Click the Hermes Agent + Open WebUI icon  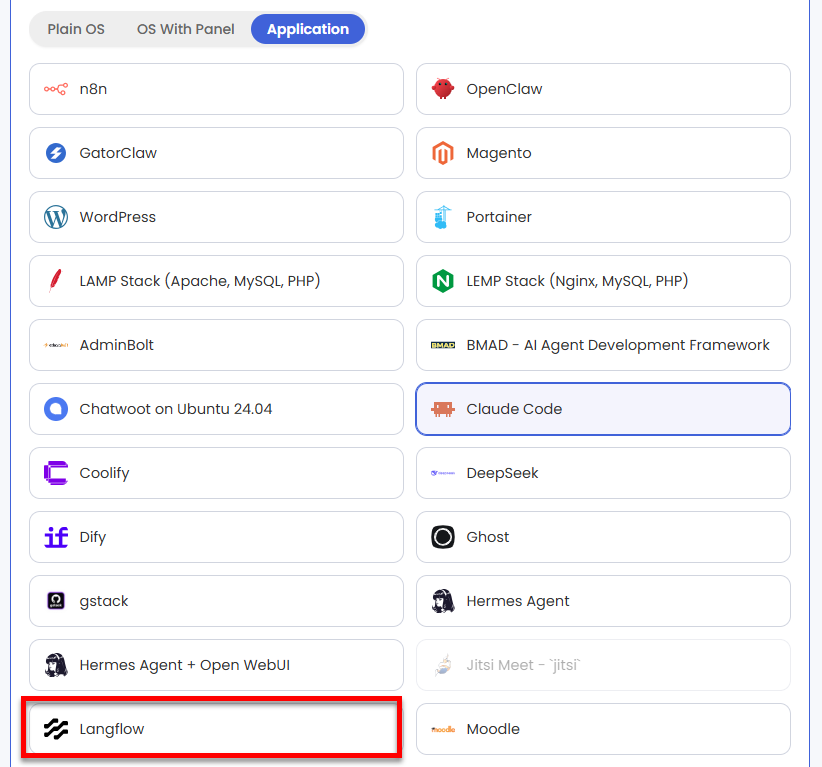coord(56,665)
